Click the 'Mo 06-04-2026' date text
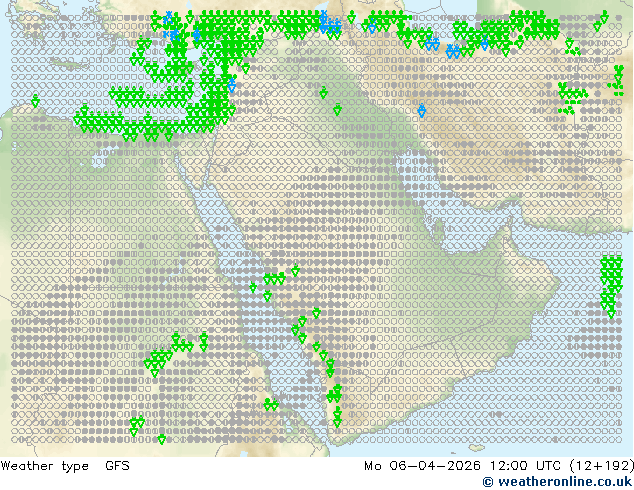Viewport: 634px width, 490px height. pos(422,466)
